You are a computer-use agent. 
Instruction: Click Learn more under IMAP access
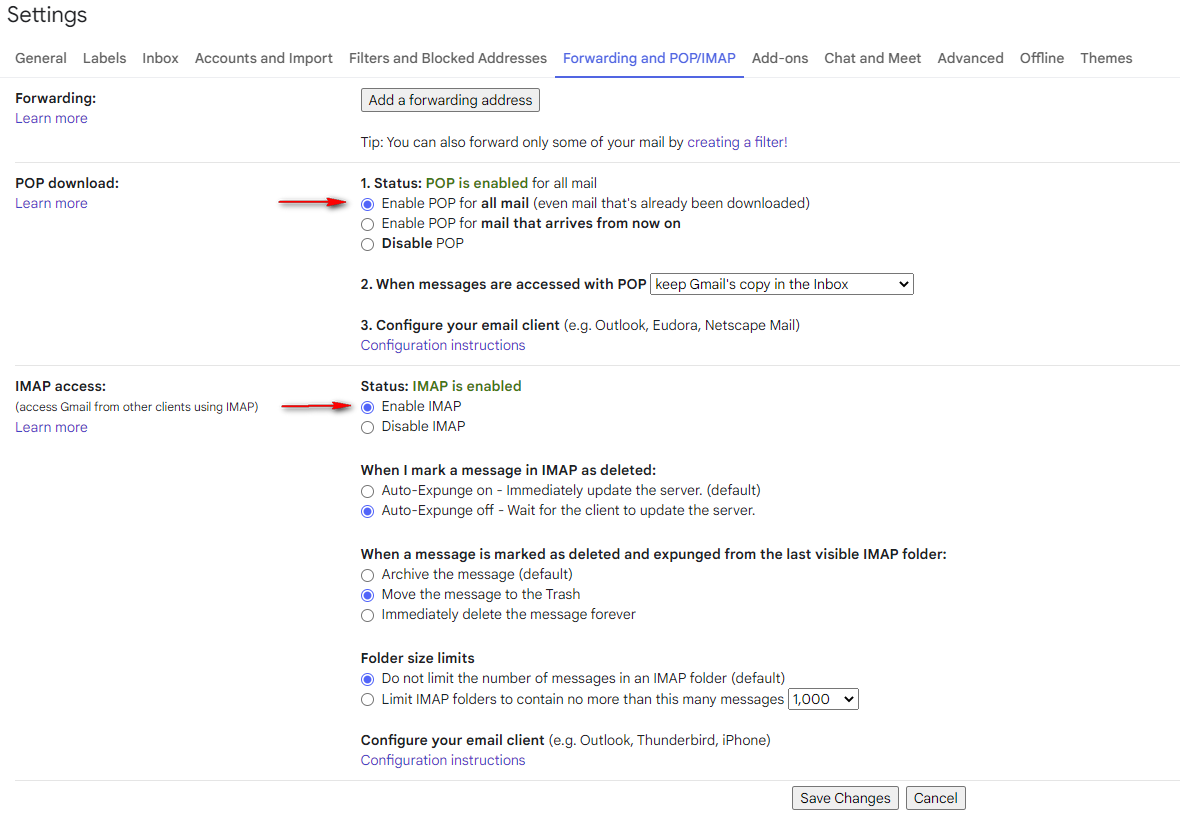click(x=51, y=427)
